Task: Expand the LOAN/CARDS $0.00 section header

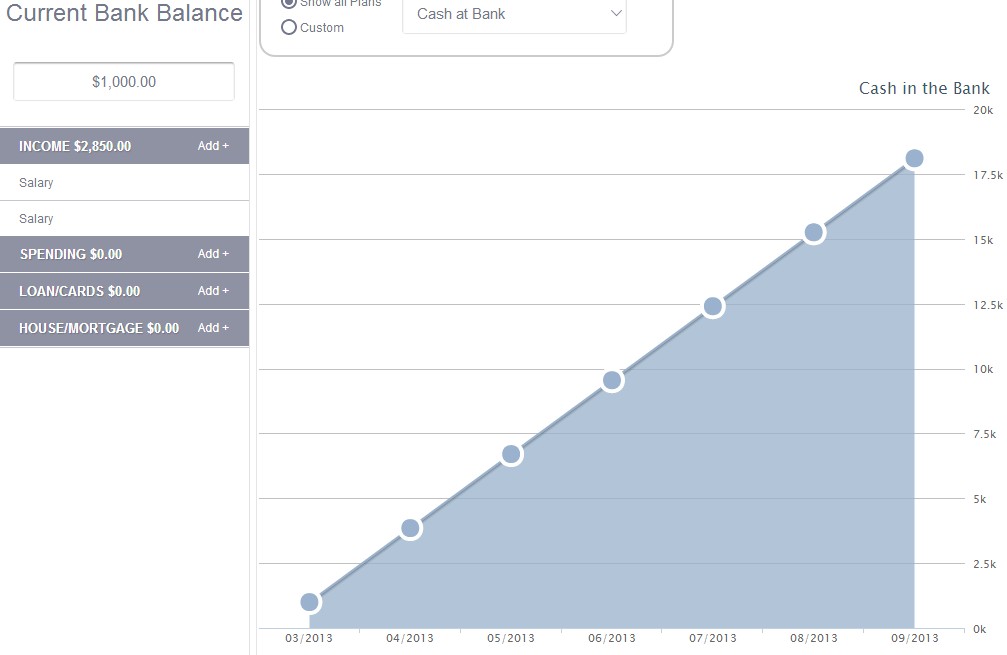Action: coord(80,291)
